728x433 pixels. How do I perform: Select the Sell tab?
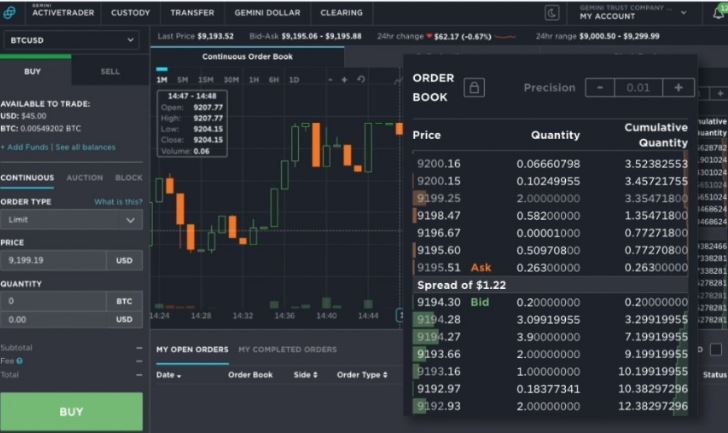[x=110, y=71]
